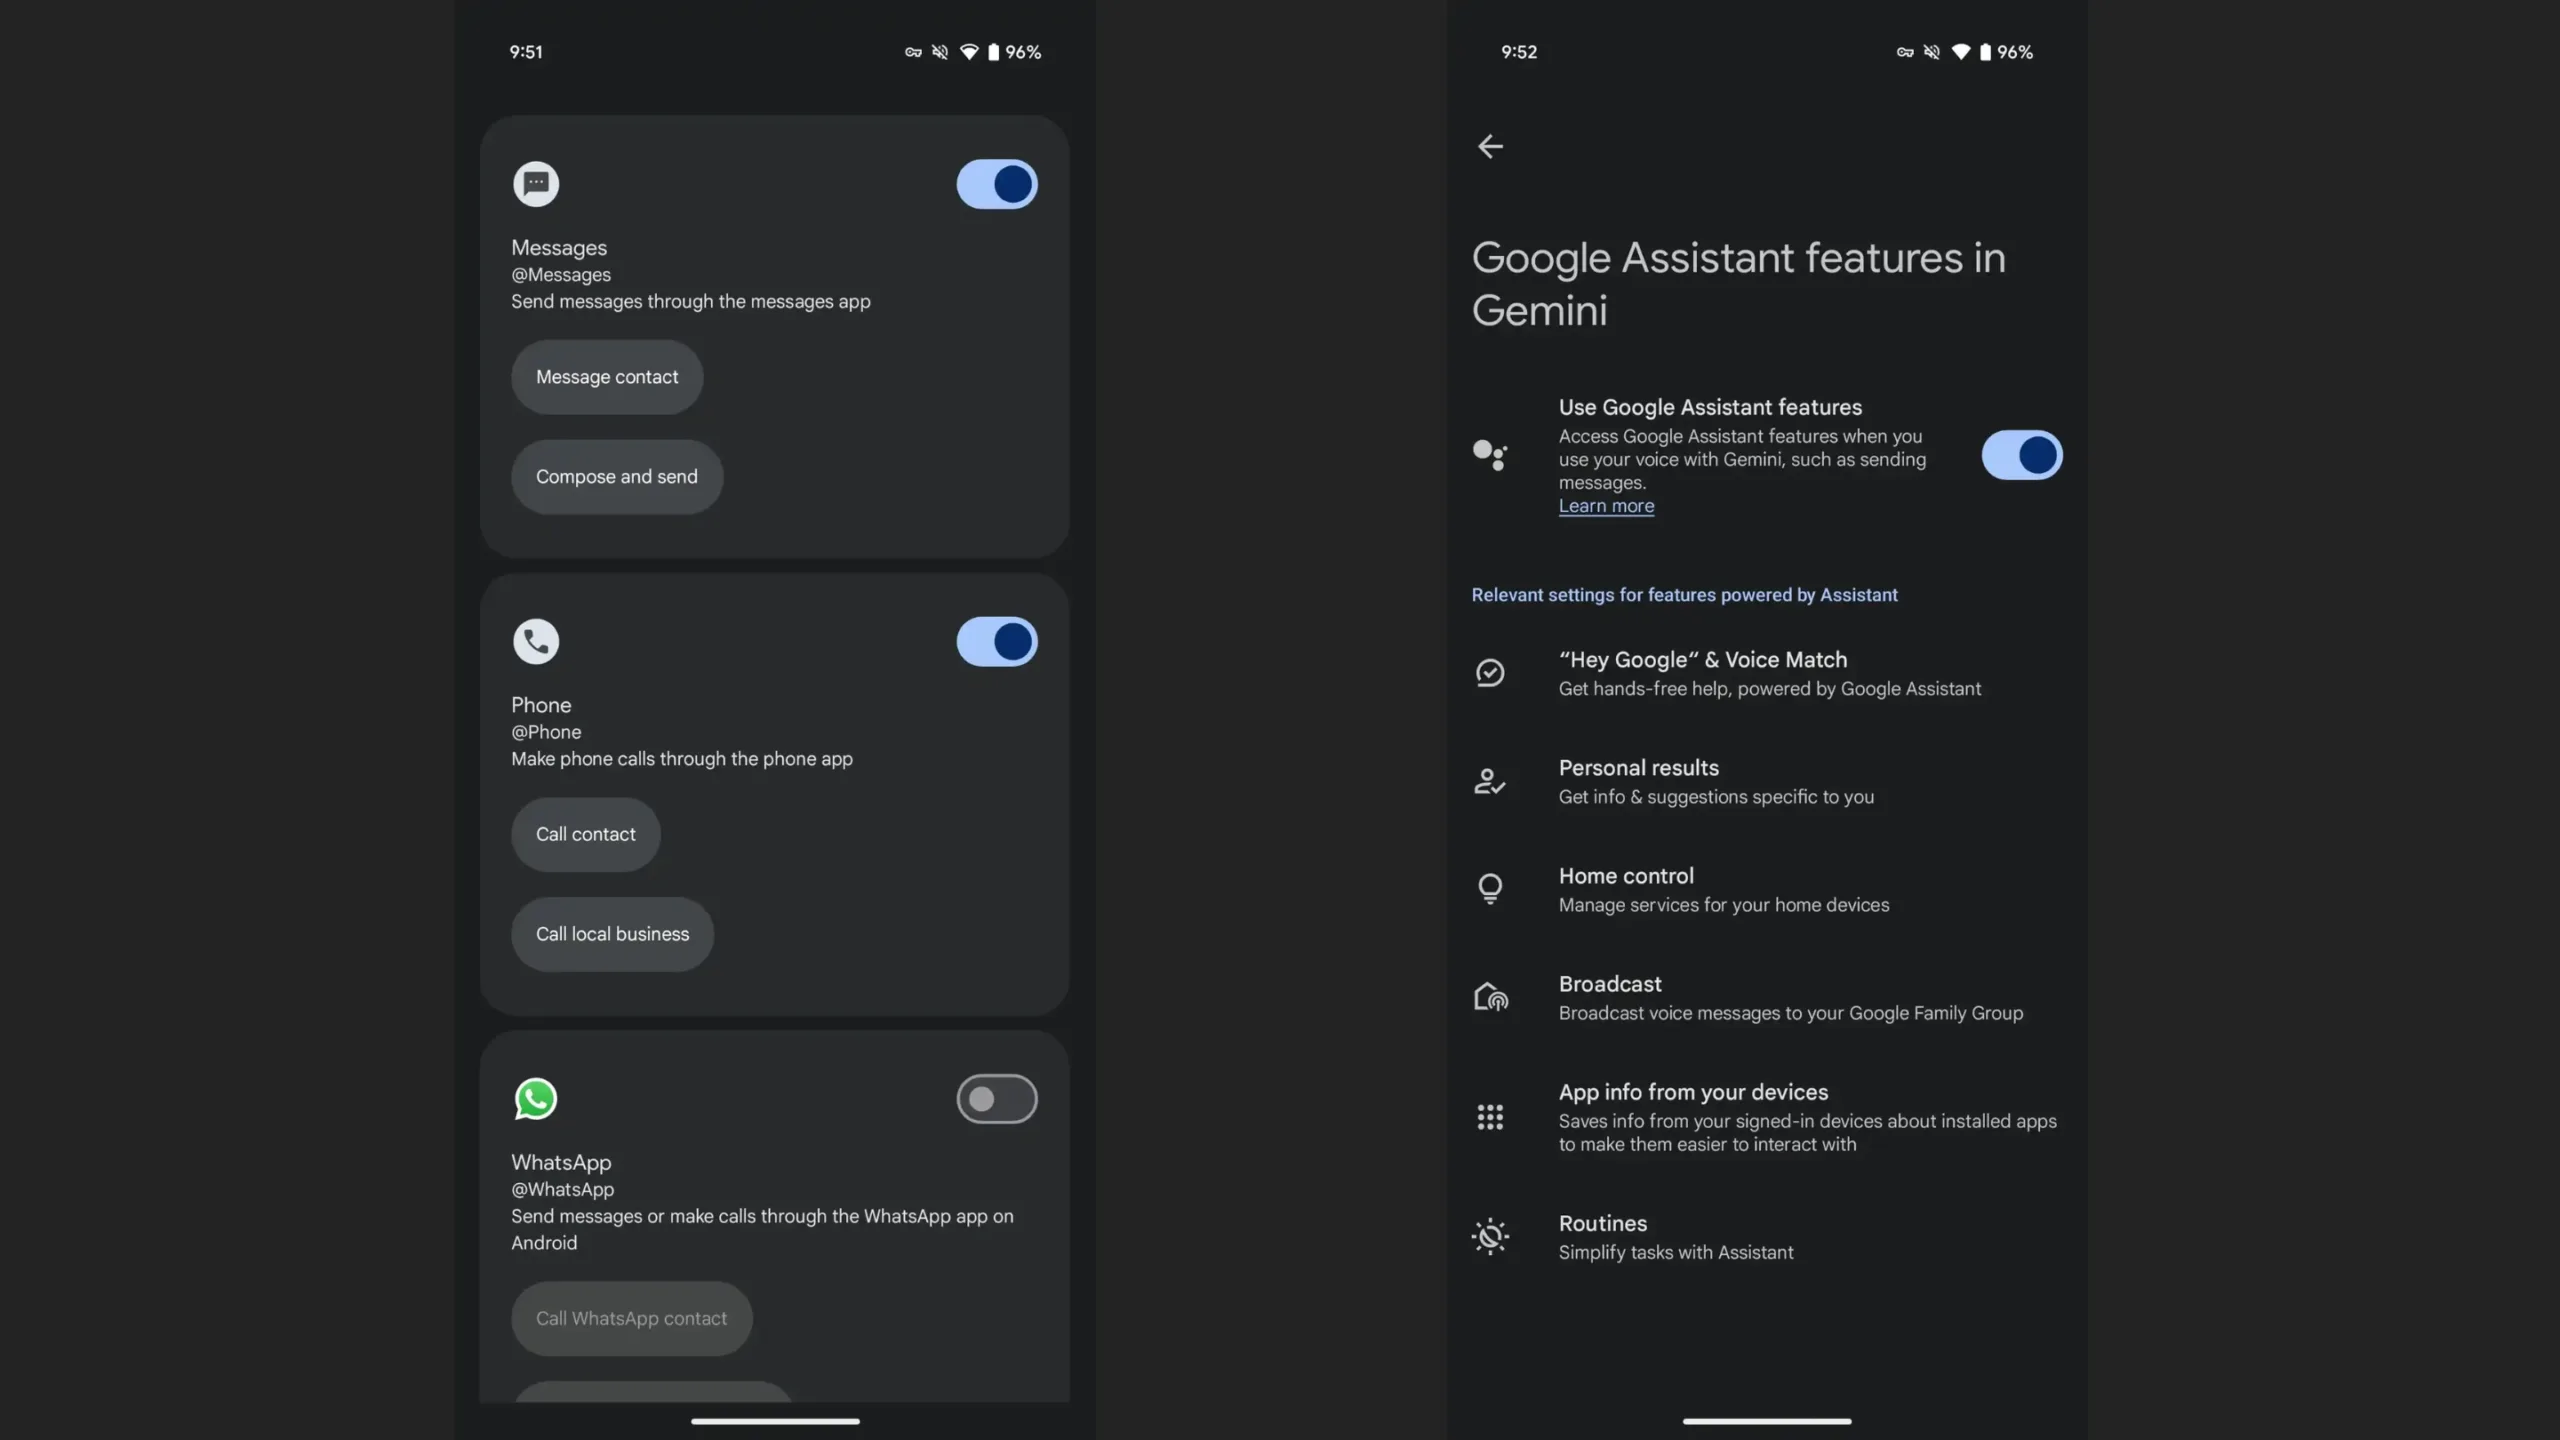Tap the App info grid icon
Screen dimensions: 2560x1440
click(x=1490, y=1117)
